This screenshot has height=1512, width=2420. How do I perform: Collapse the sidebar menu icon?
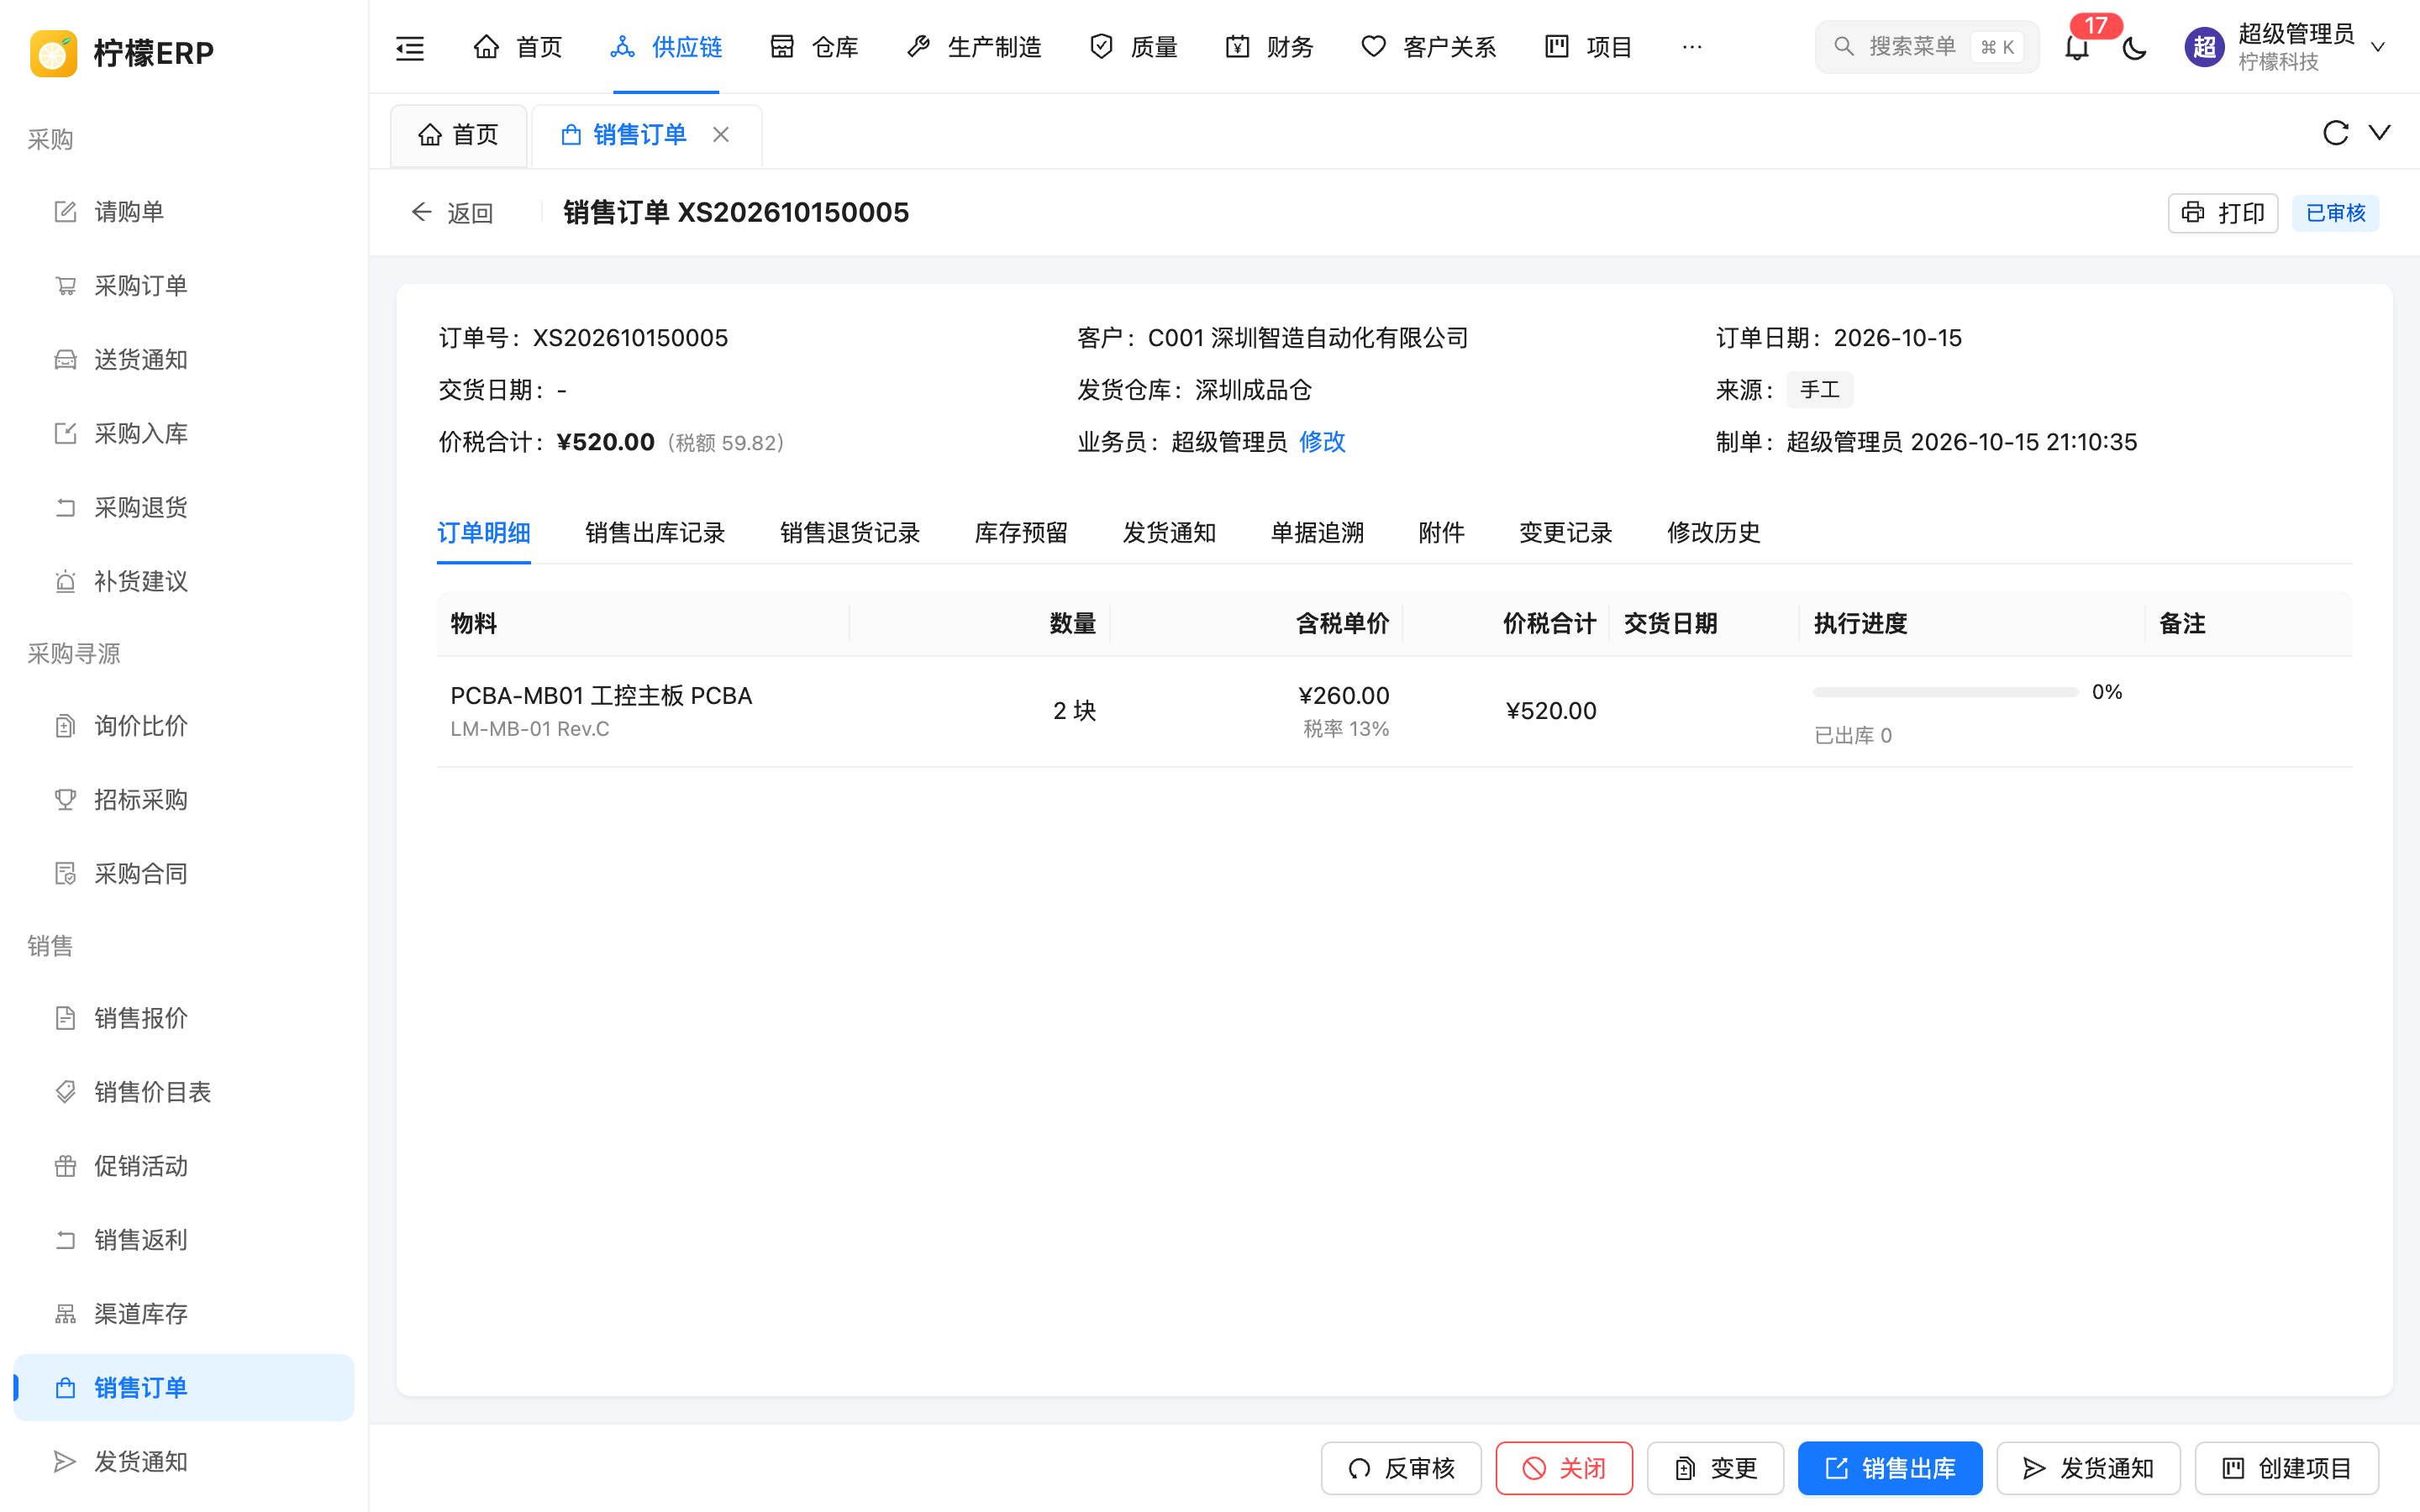(410, 47)
